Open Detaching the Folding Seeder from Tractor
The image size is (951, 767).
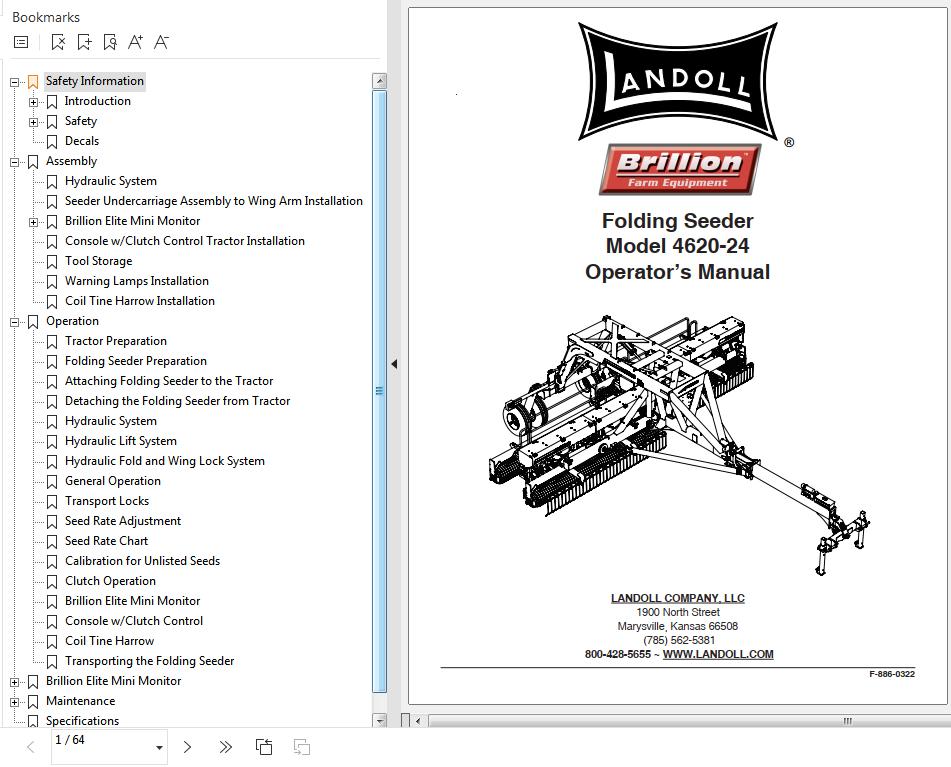pyautogui.click(x=178, y=401)
